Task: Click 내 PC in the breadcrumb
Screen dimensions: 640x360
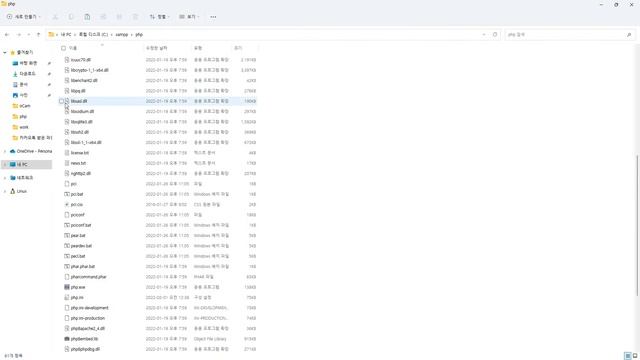Action: [x=66, y=35]
